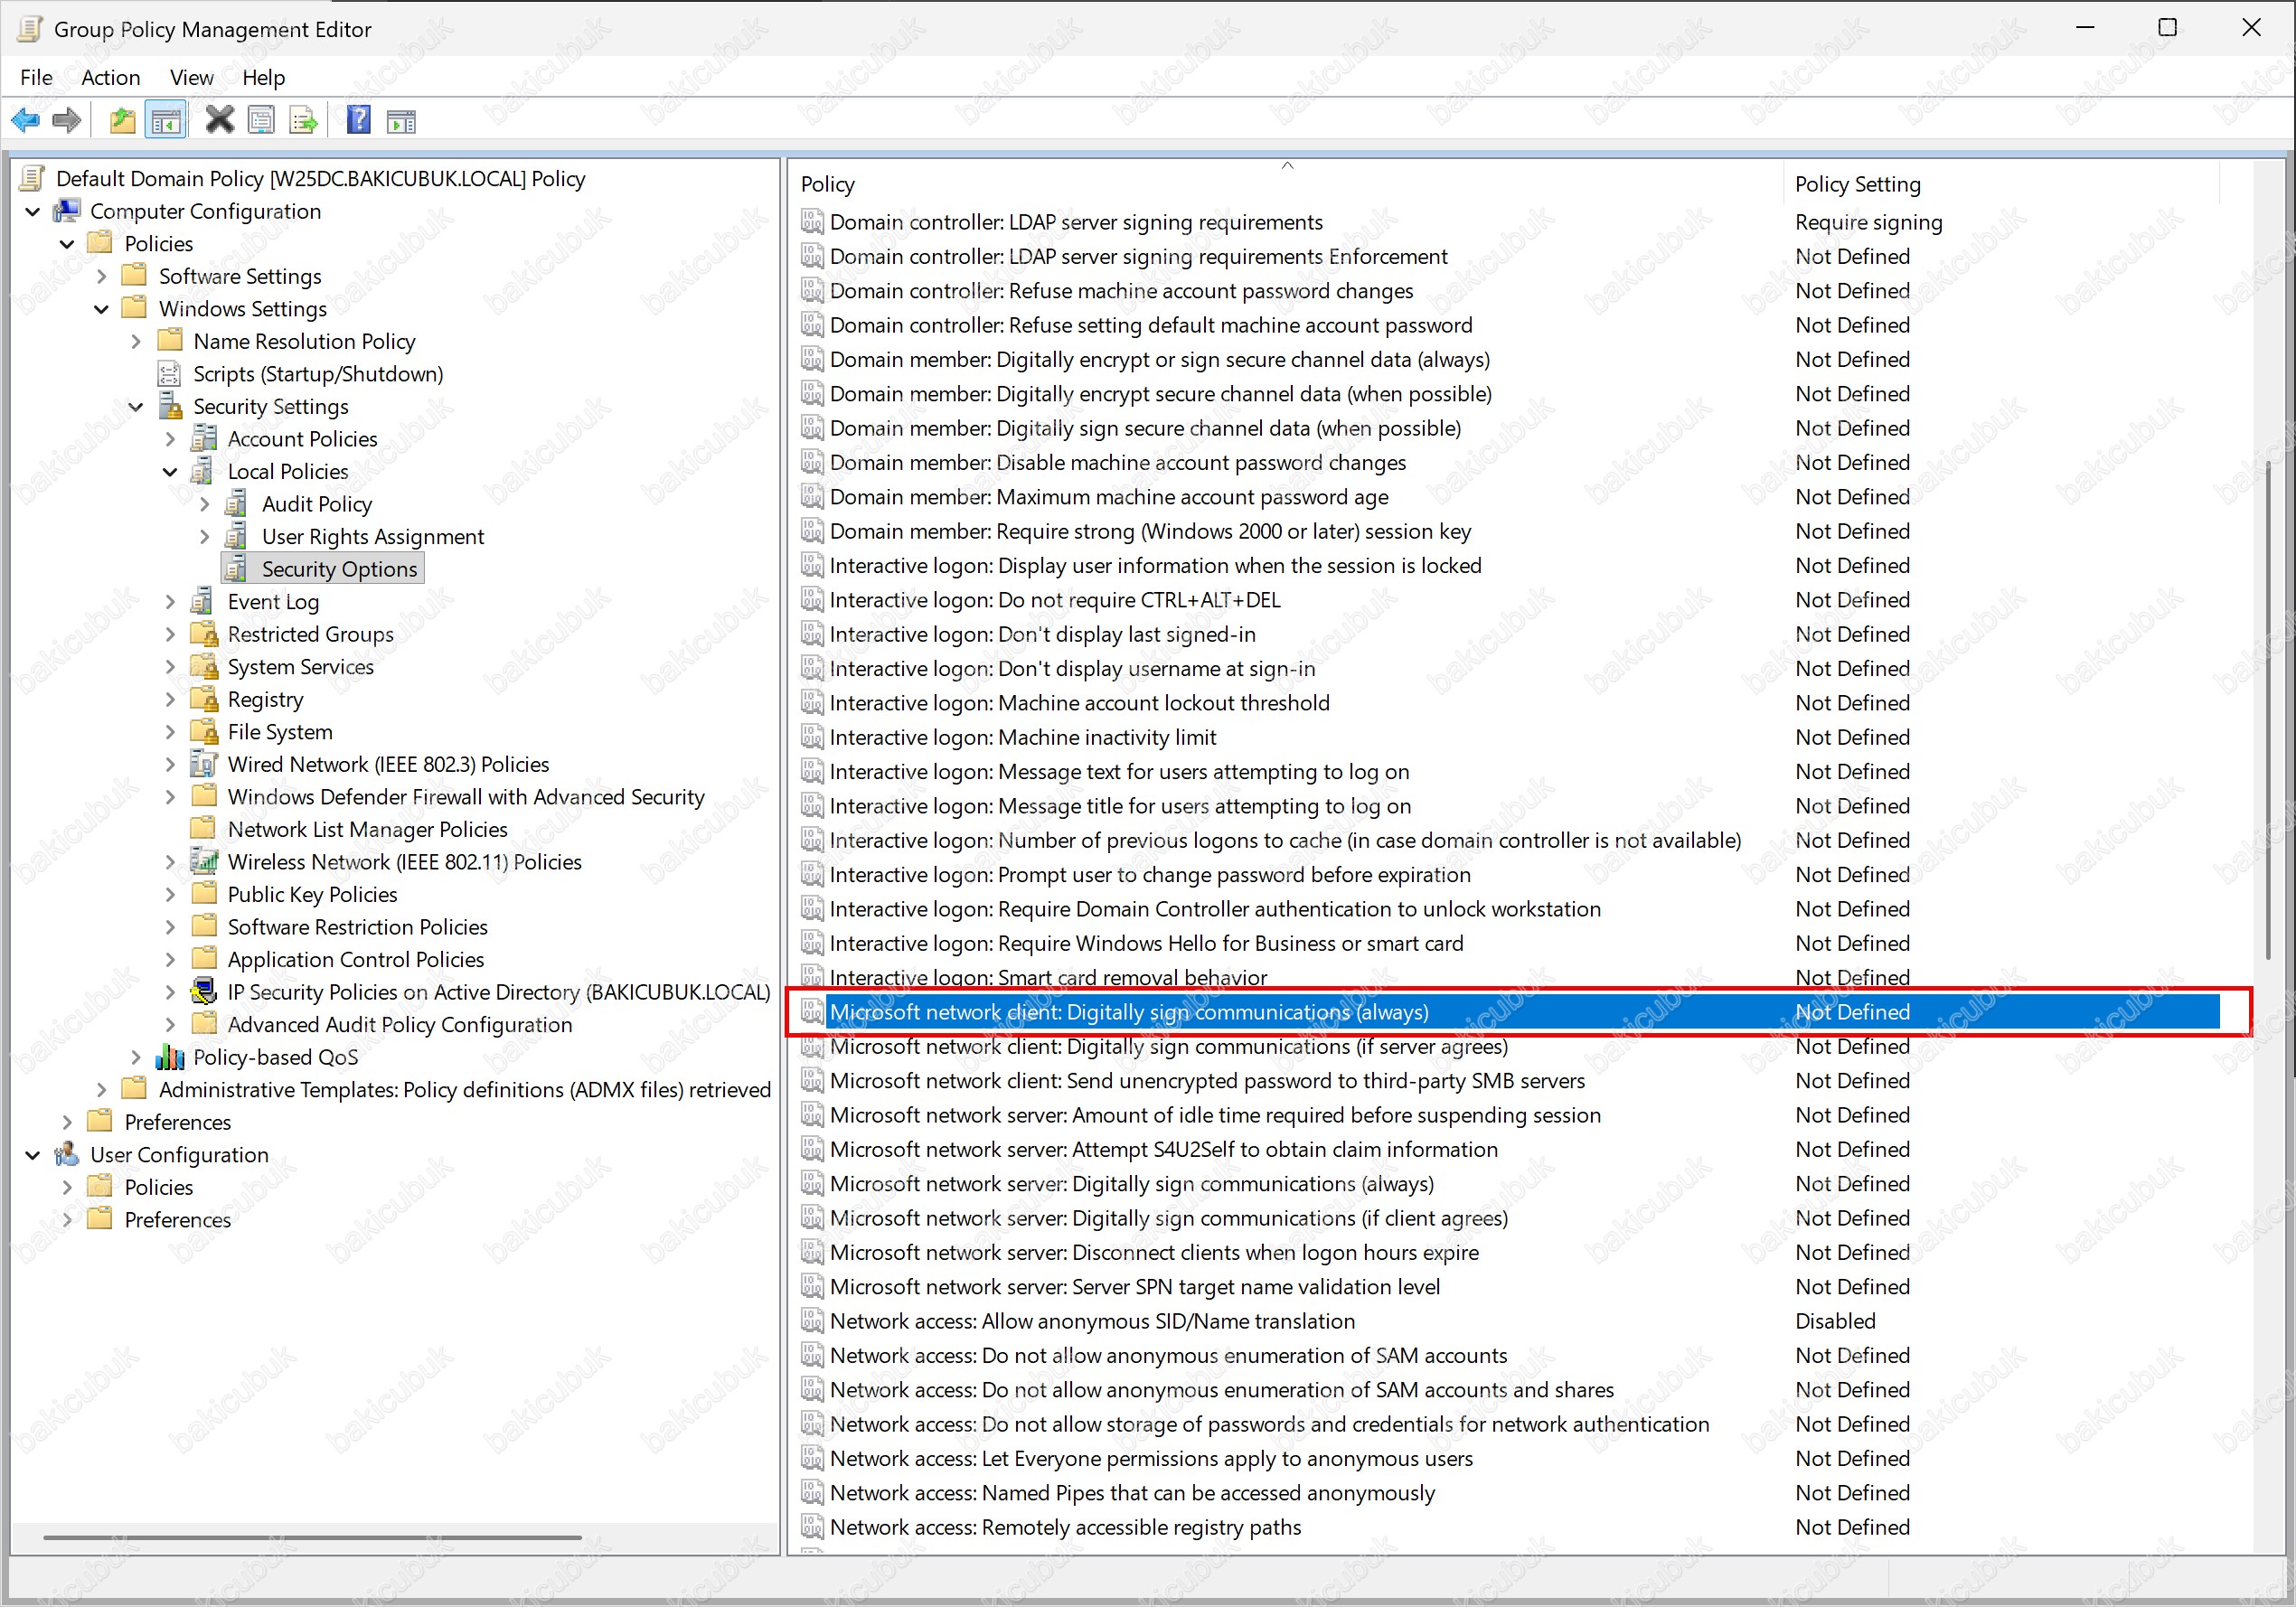Collapse the User Configuration node
The width and height of the screenshot is (2296, 1607).
(33, 1155)
